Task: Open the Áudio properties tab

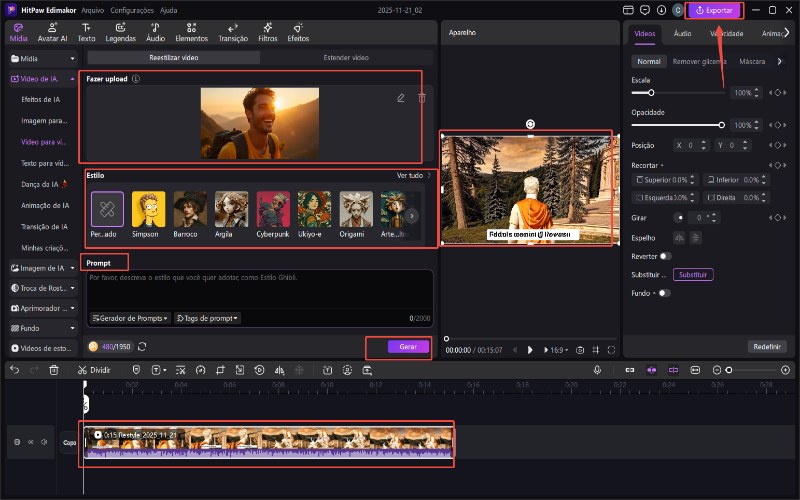Action: [682, 34]
